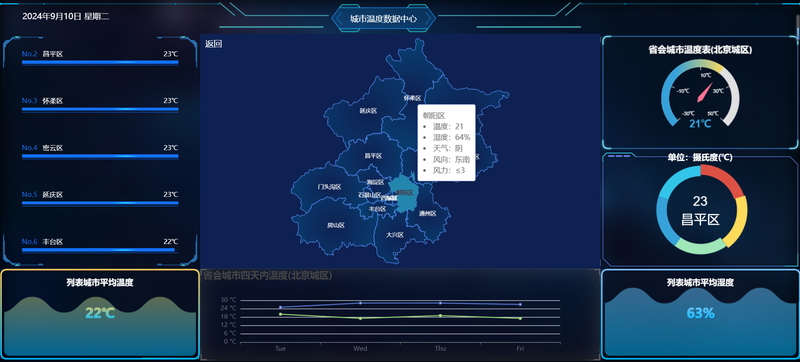Click the highlighted 朝阳区 map region
800x362 pixels.
(406, 194)
